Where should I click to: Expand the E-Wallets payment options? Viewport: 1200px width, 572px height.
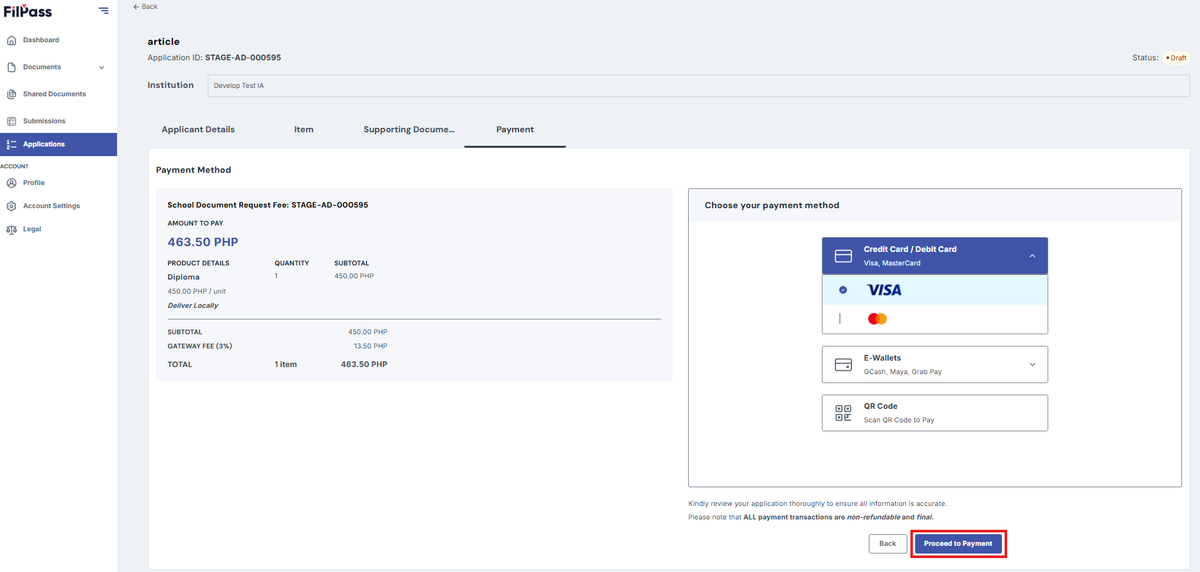1033,364
